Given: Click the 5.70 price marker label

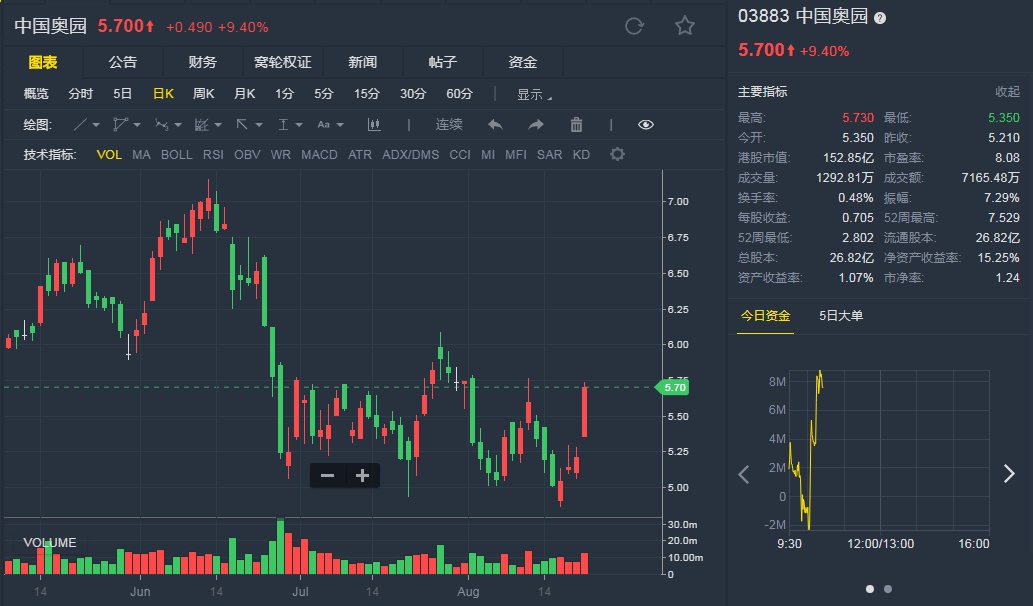Looking at the screenshot, I should (672, 387).
